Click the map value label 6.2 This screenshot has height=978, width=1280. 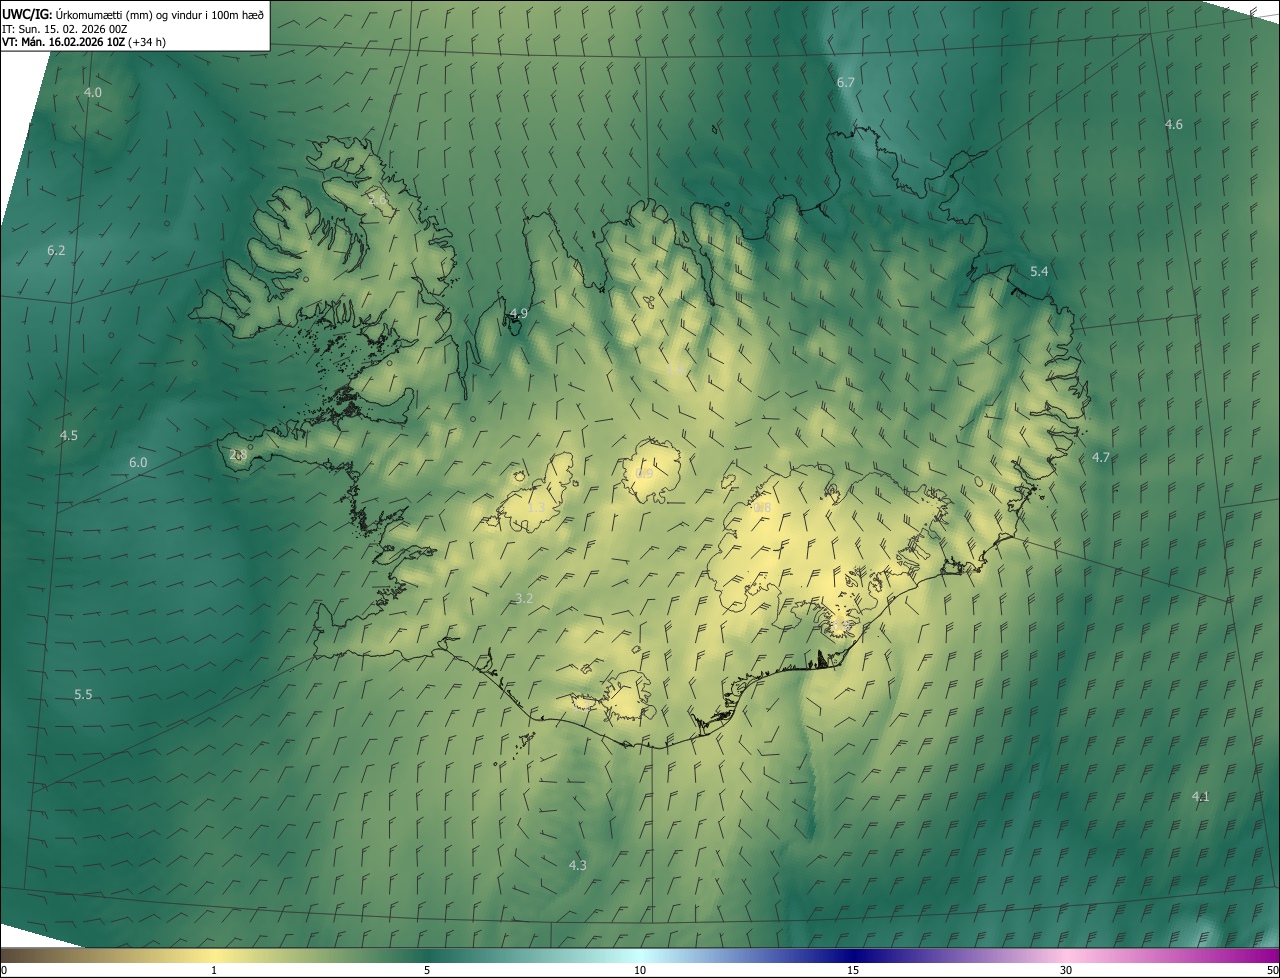click(x=56, y=250)
